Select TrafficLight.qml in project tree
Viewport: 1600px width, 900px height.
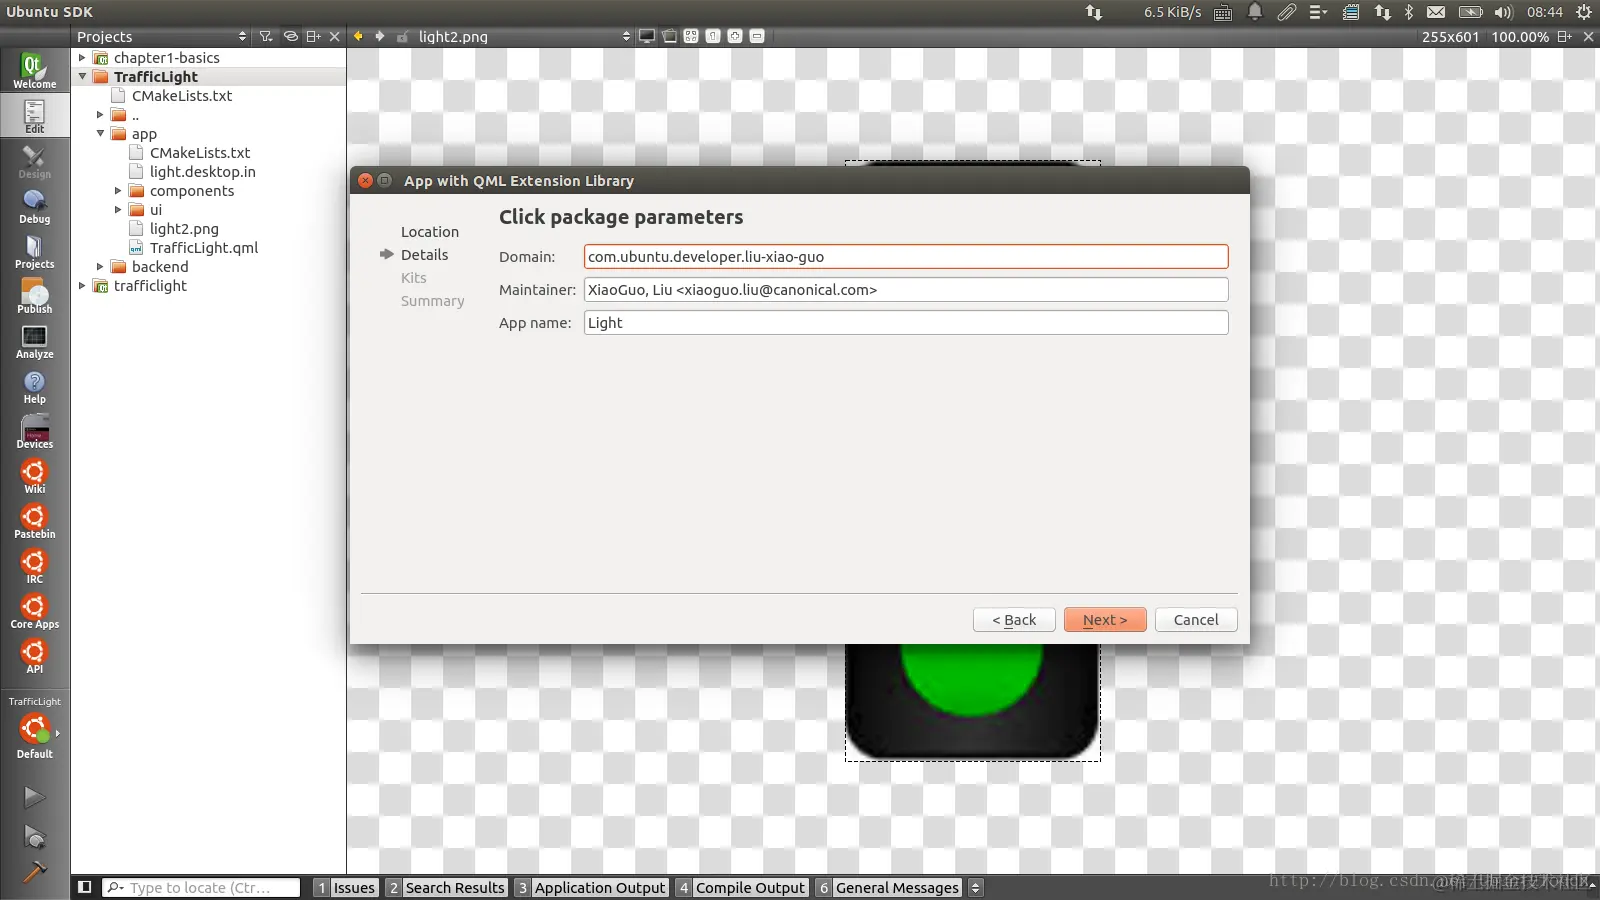pyautogui.click(x=204, y=248)
